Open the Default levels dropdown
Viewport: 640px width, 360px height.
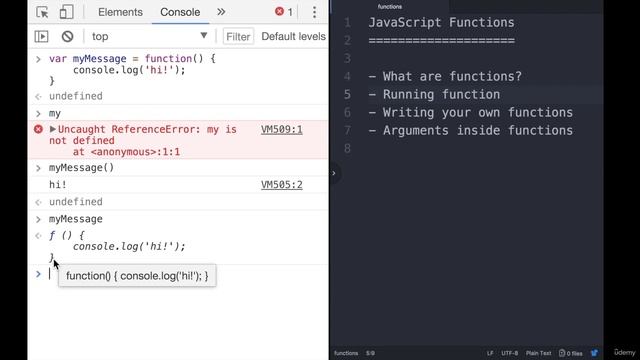(x=293, y=36)
